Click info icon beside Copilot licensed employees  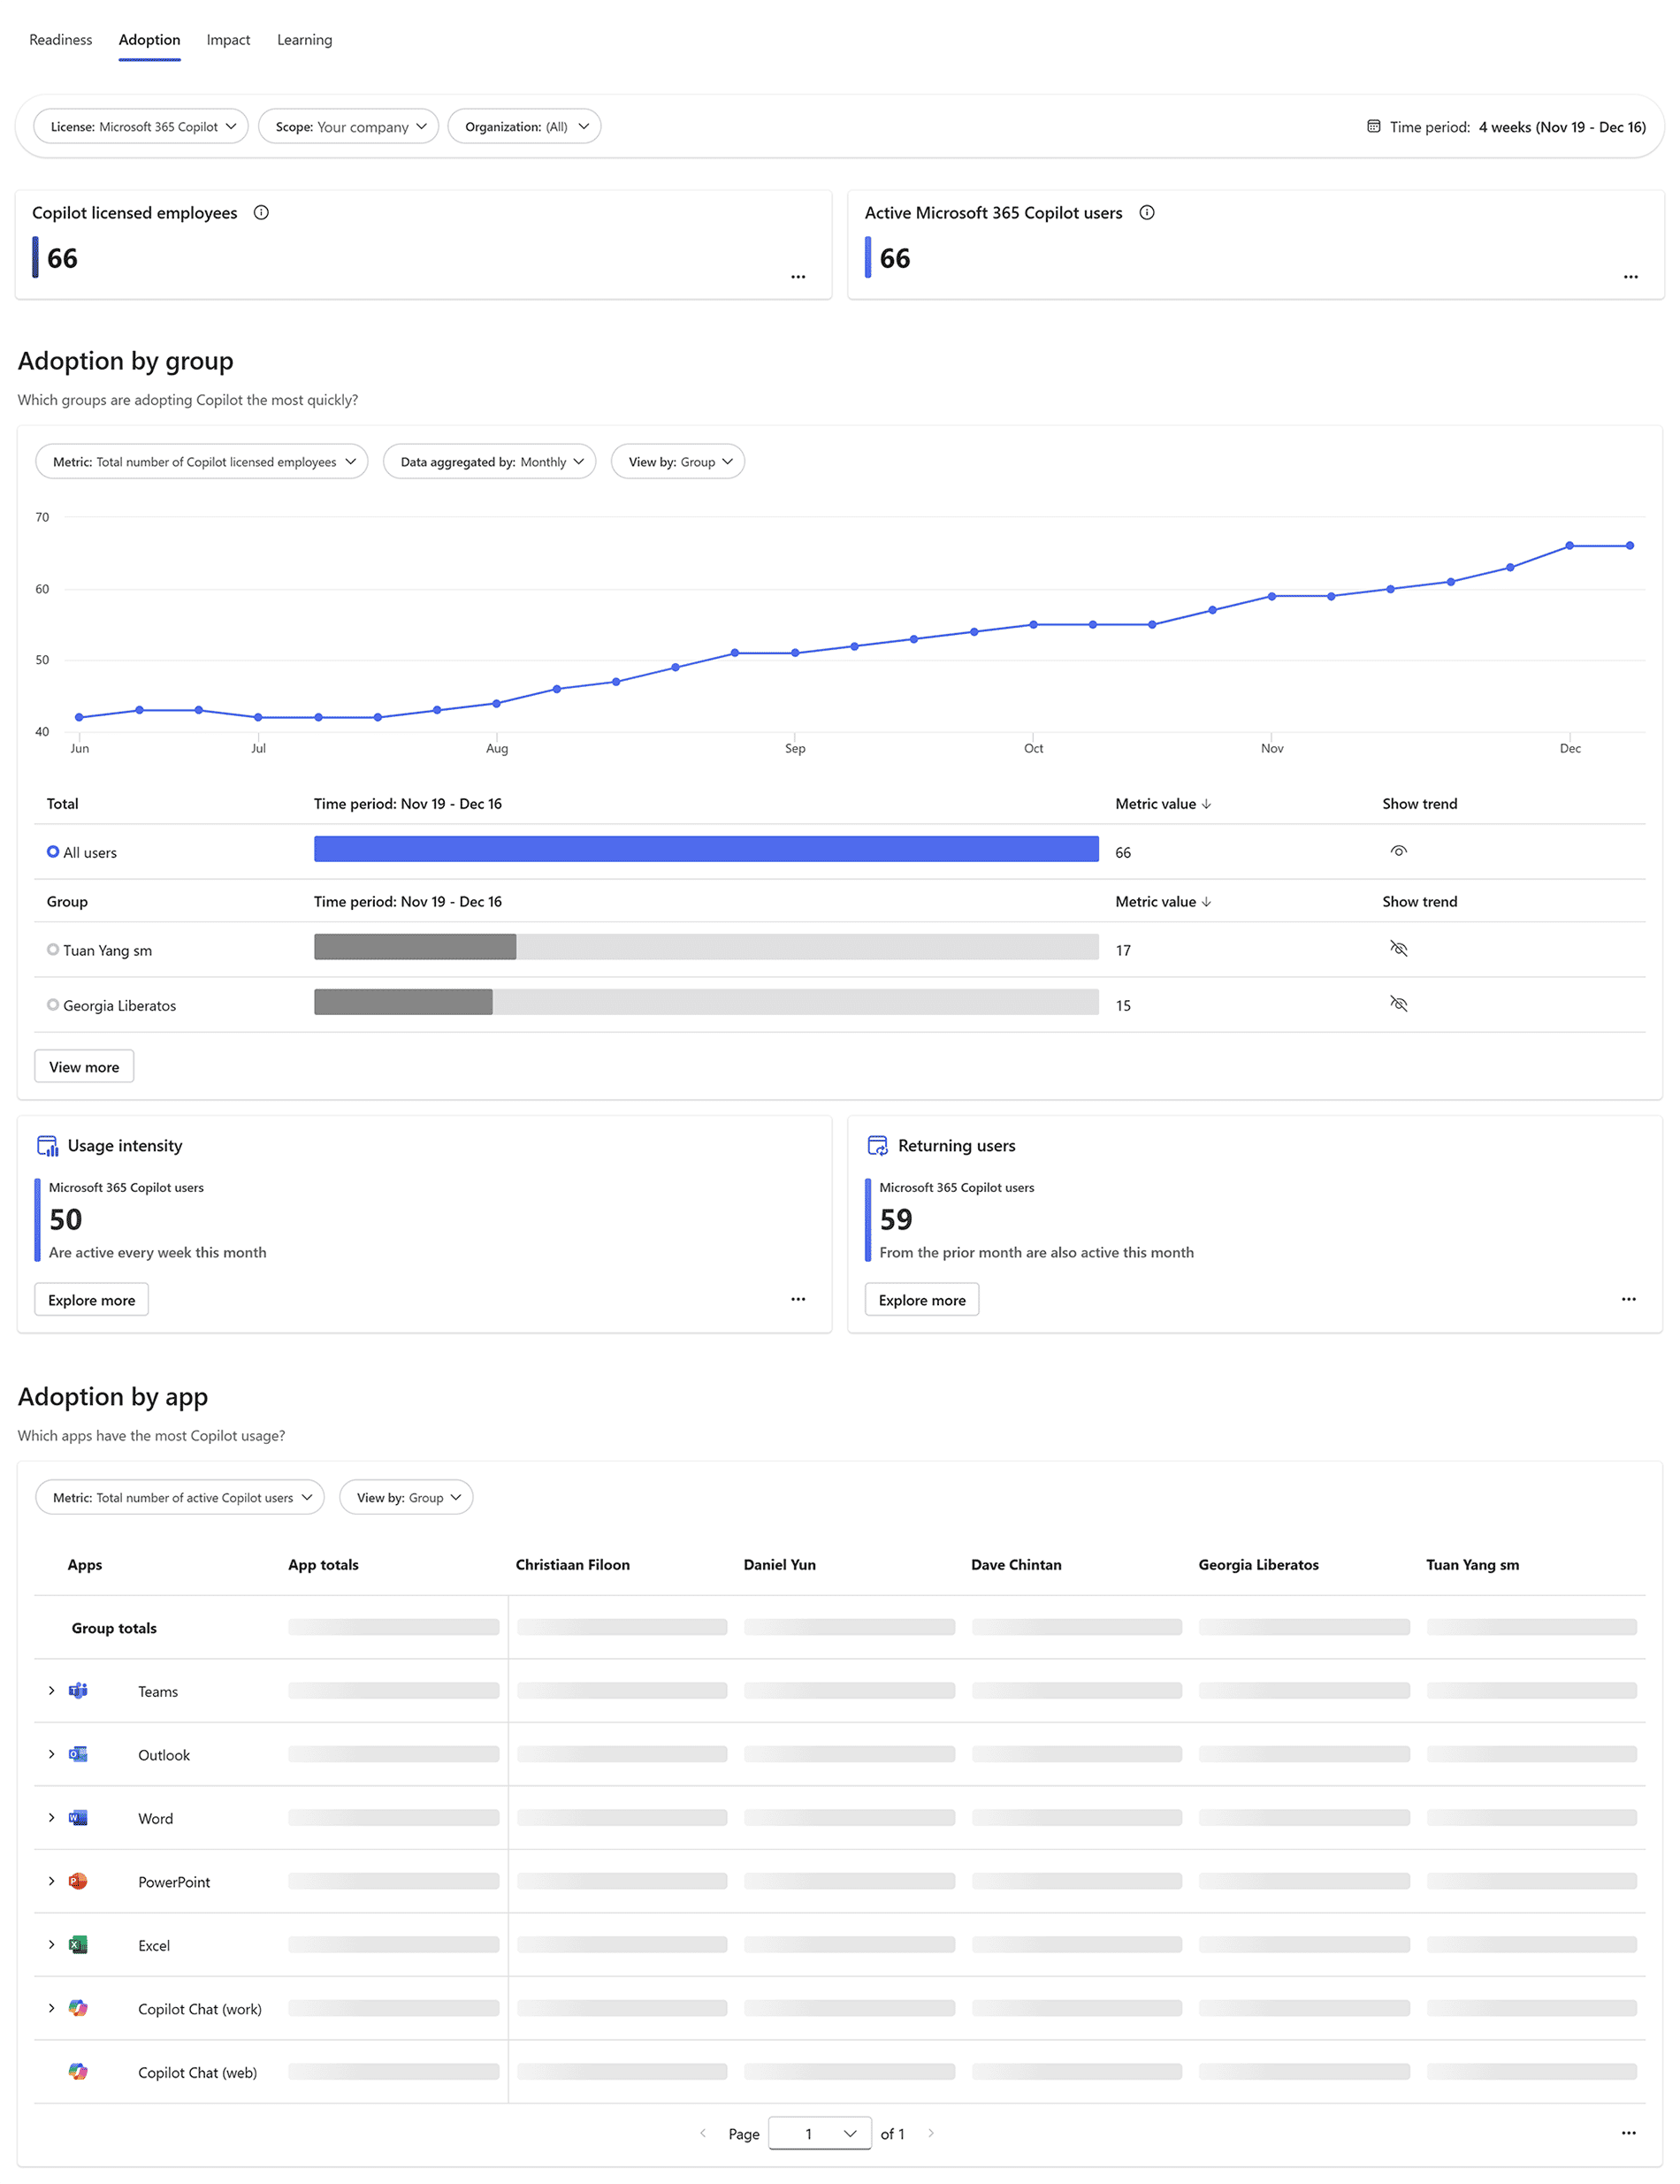click(261, 212)
